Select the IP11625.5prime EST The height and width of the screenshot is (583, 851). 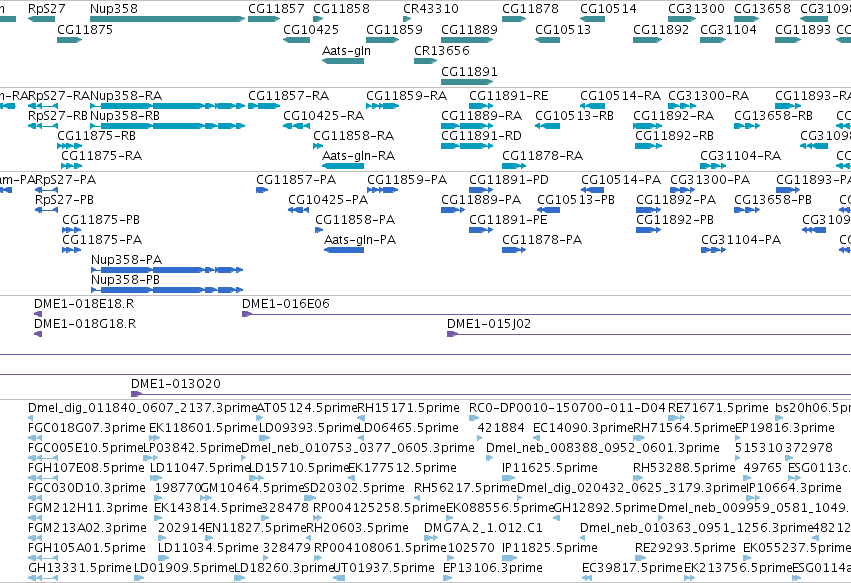pos(509,478)
